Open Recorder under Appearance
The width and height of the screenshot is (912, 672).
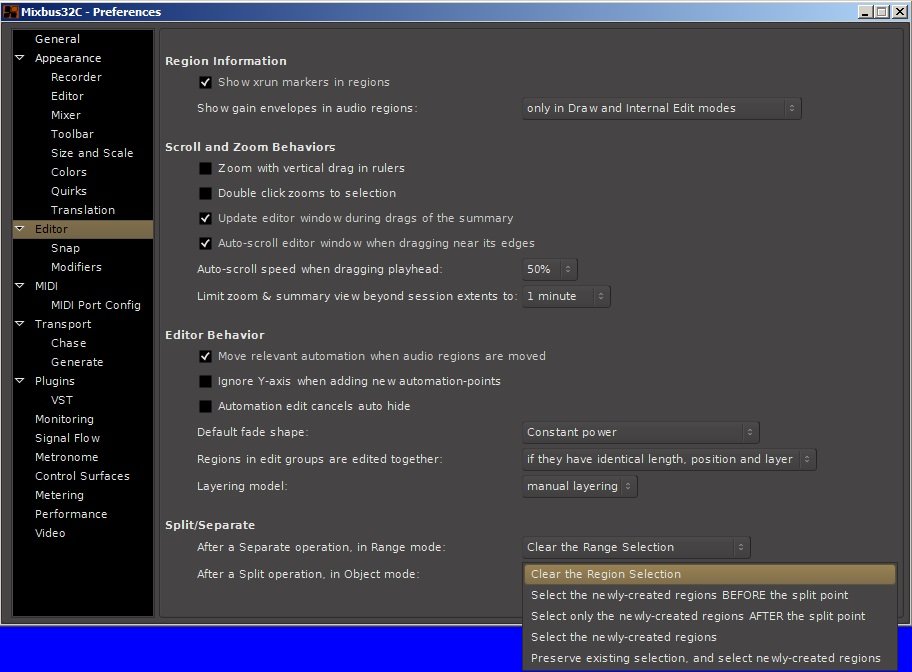[x=76, y=77]
